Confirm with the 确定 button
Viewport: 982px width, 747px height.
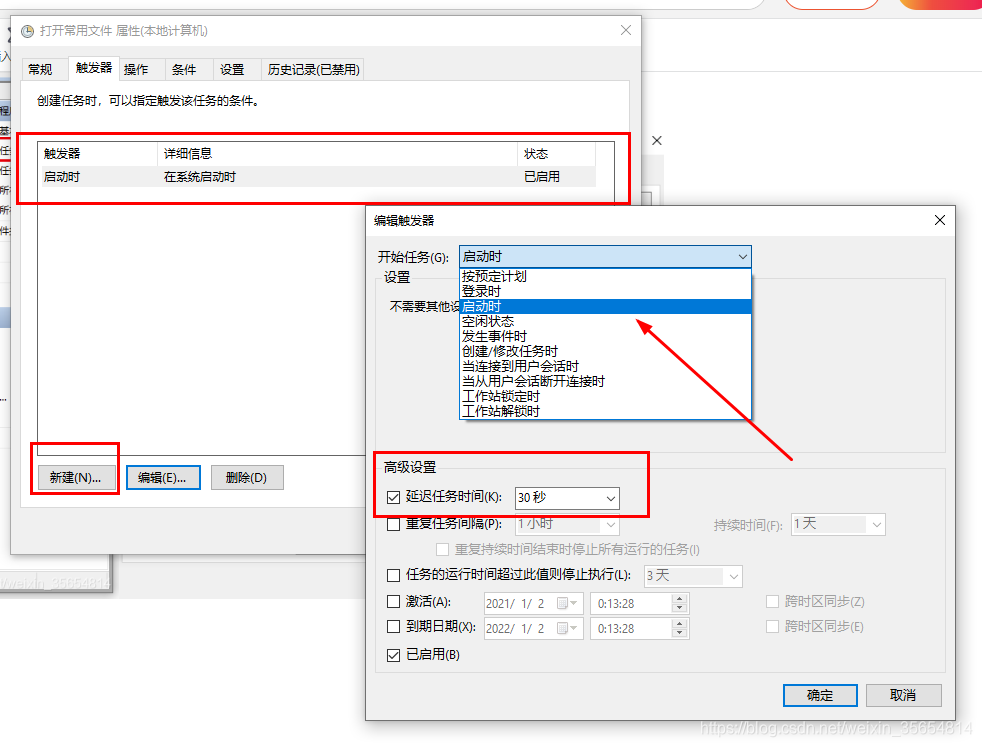pos(820,695)
